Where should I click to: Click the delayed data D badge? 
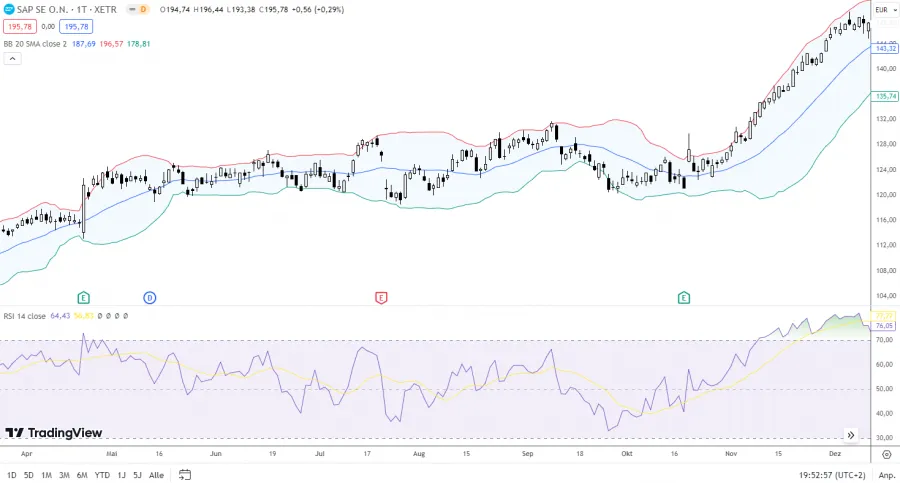(141, 9)
